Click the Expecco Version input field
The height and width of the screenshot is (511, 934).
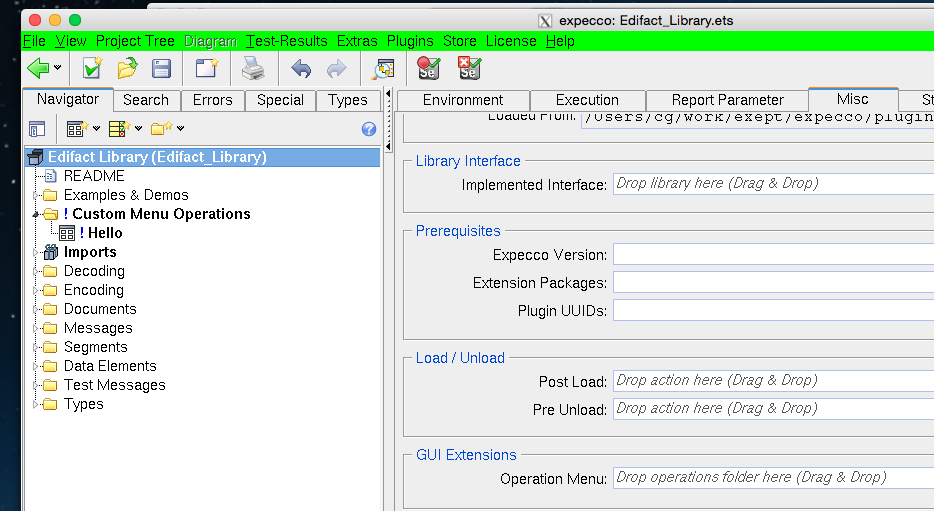click(772, 255)
